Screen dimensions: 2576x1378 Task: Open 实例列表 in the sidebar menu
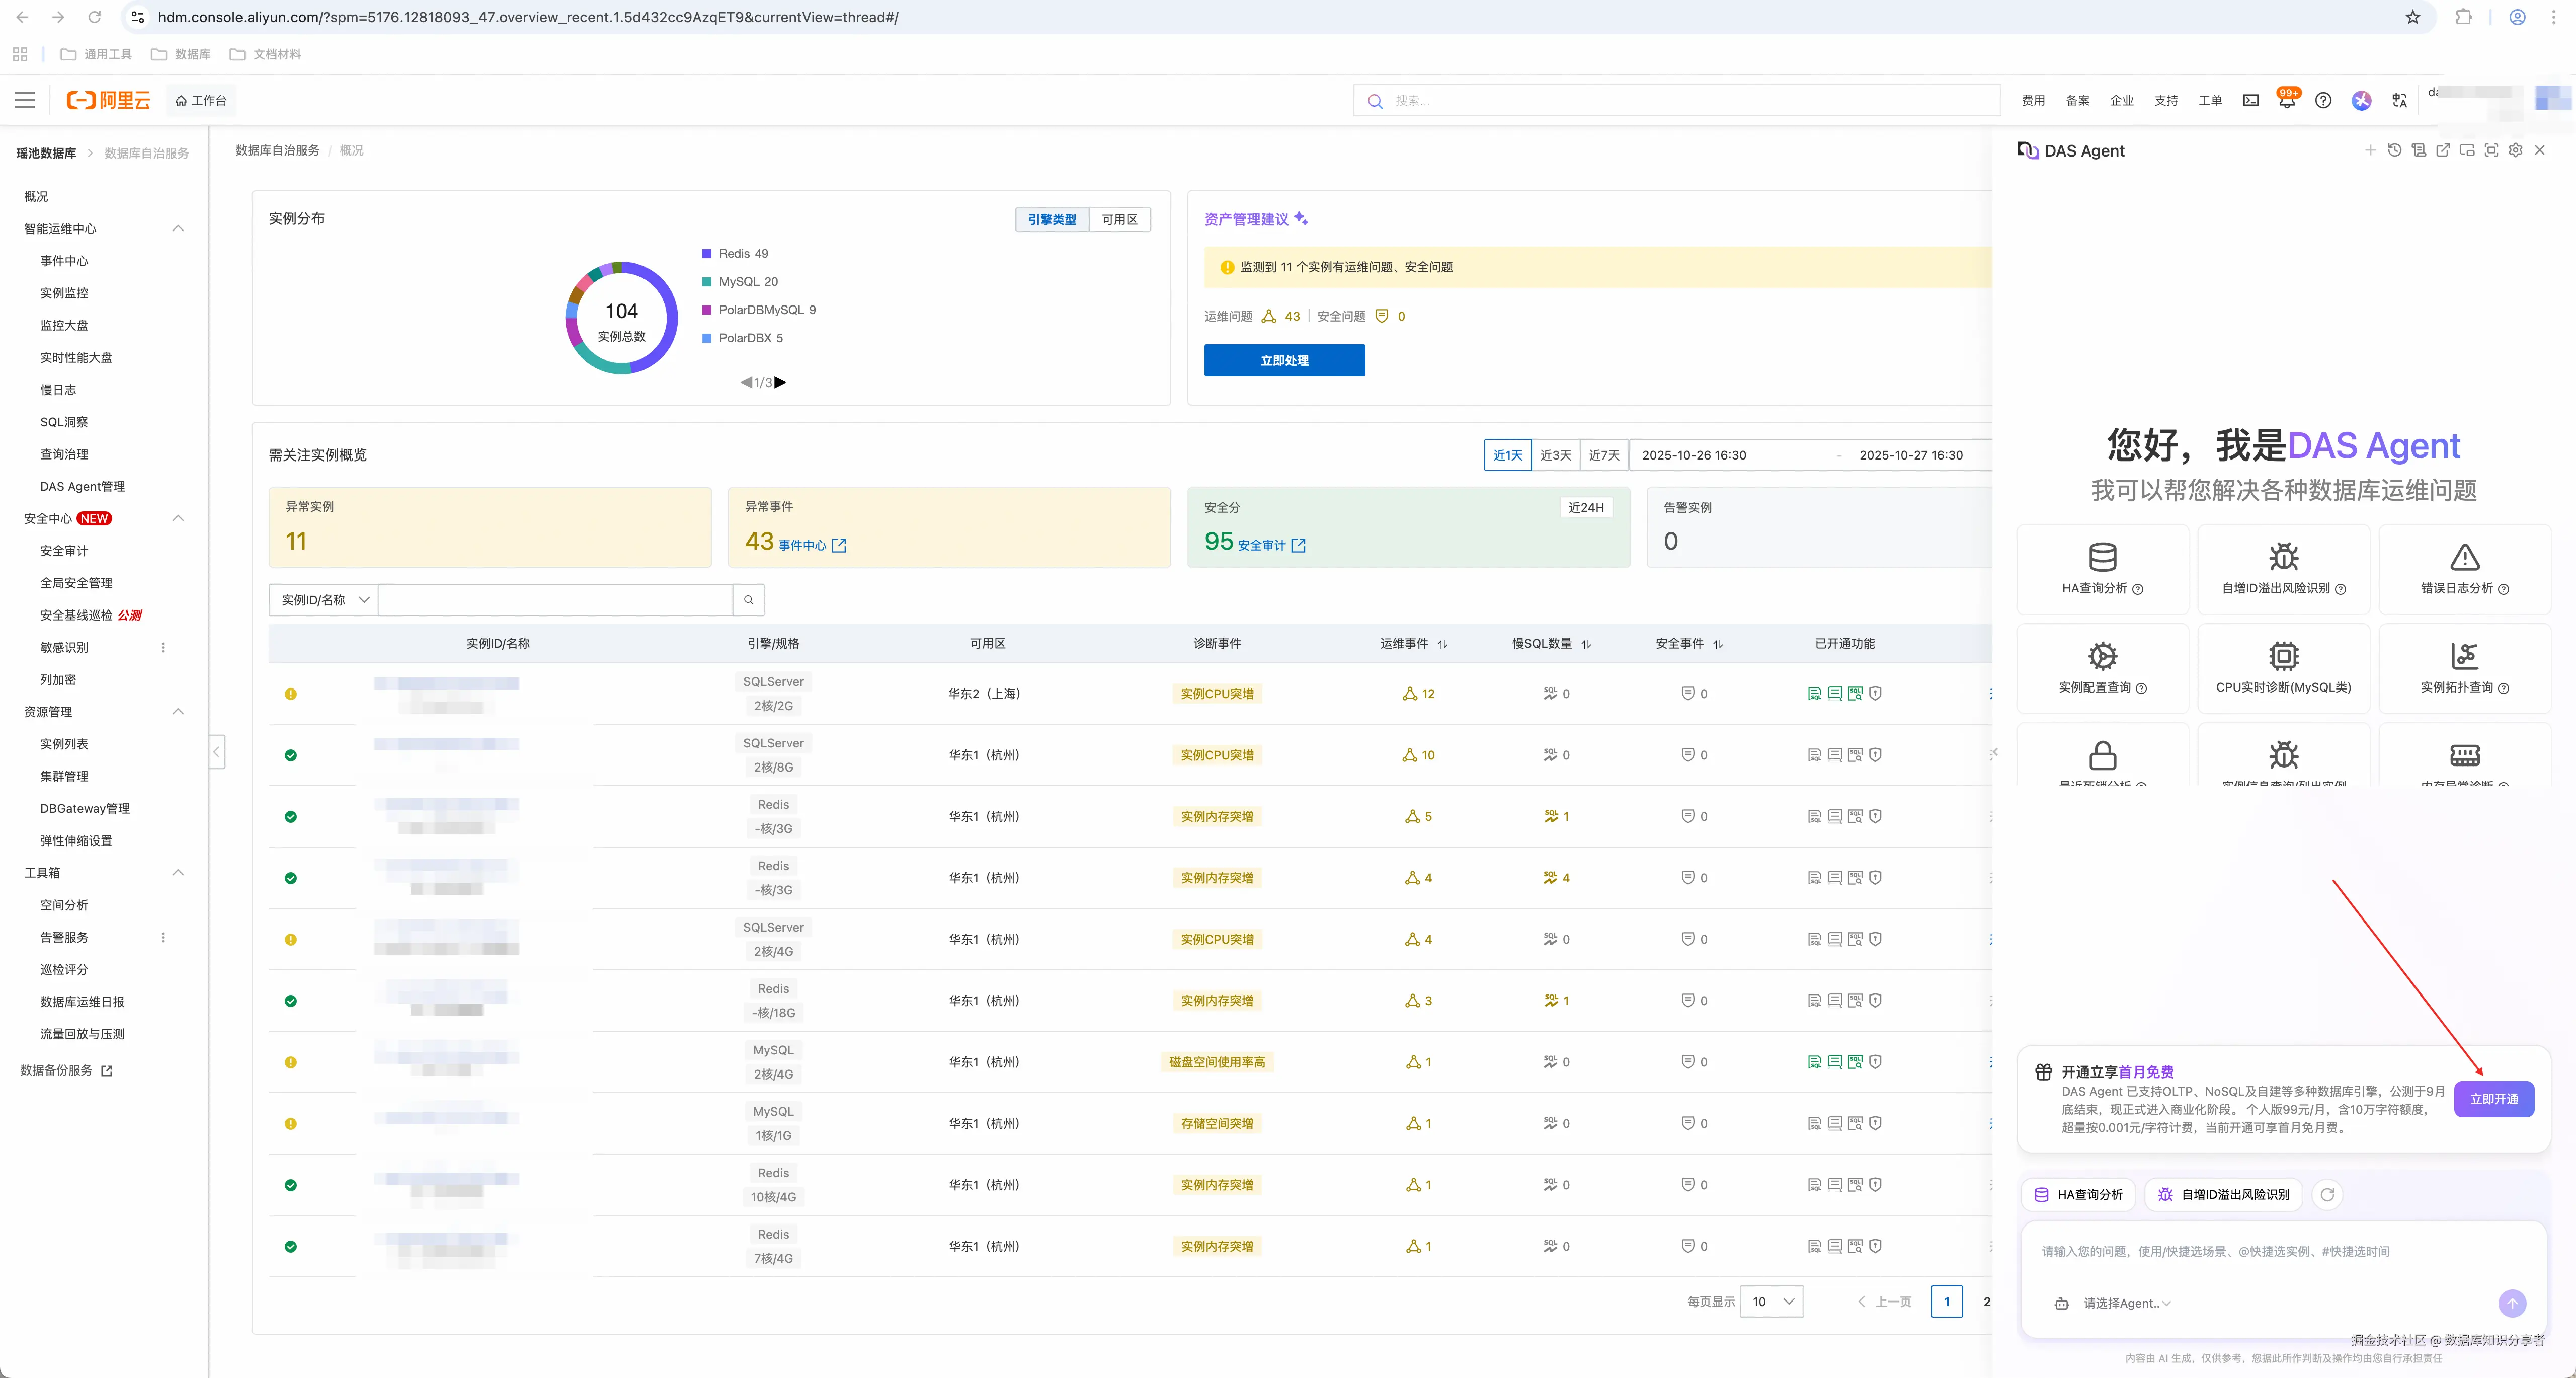[x=64, y=744]
